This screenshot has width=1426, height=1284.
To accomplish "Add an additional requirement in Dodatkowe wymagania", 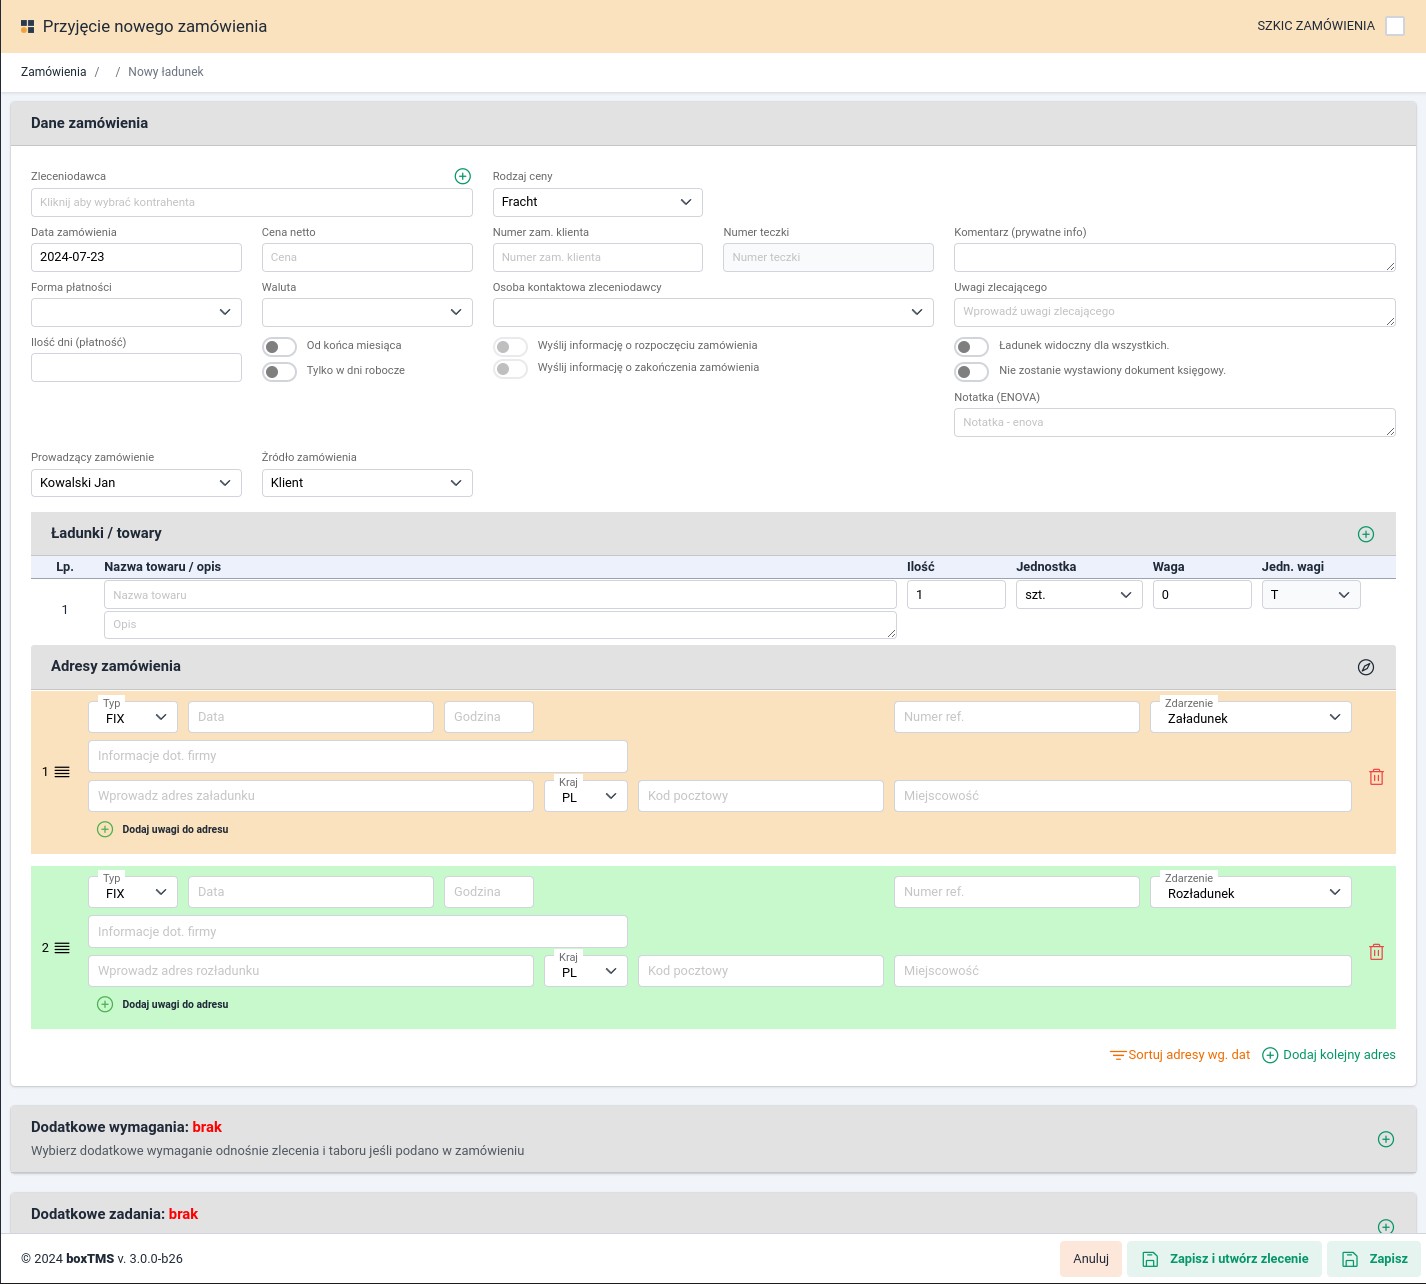I will (x=1386, y=1139).
